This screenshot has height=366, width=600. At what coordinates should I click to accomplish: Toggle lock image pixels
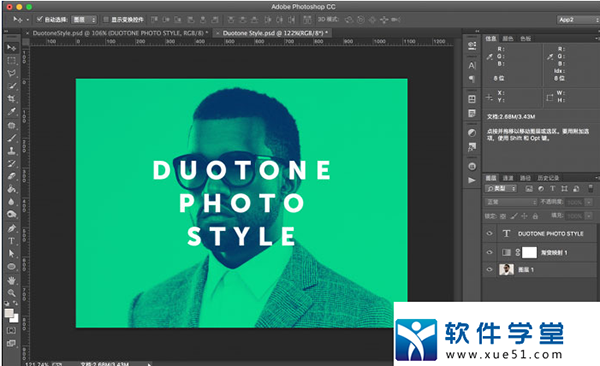[x=514, y=216]
